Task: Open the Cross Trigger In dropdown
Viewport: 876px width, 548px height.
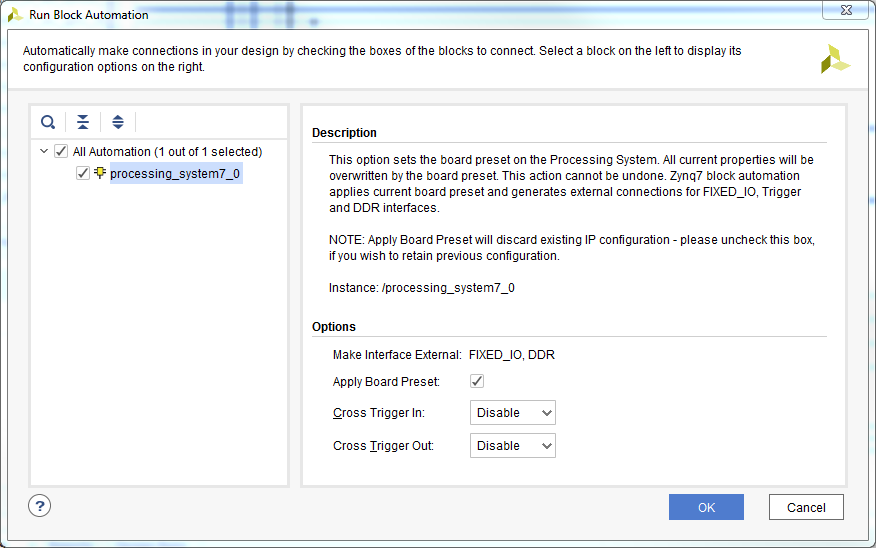Action: click(513, 413)
